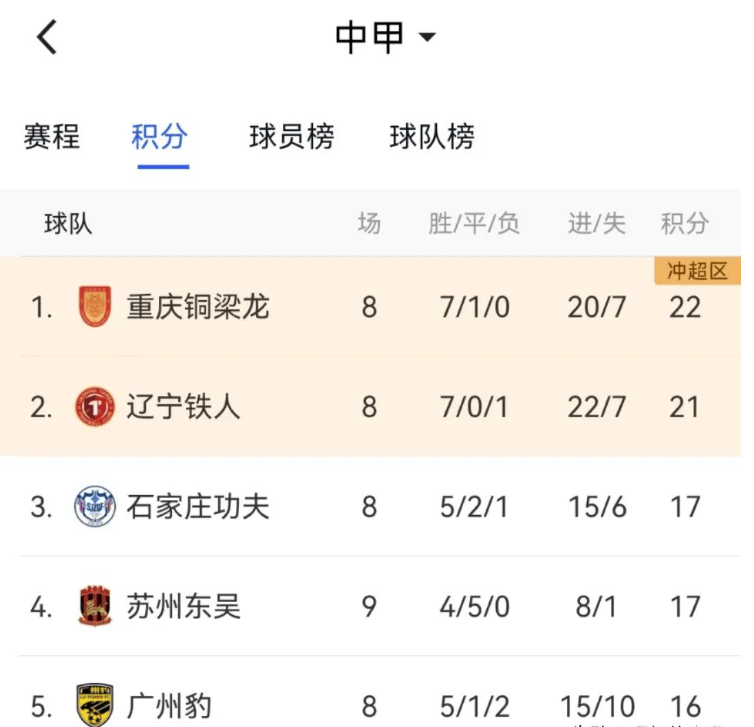Open 石家庄功夫 team name link
This screenshot has height=727, width=754.
point(198,507)
